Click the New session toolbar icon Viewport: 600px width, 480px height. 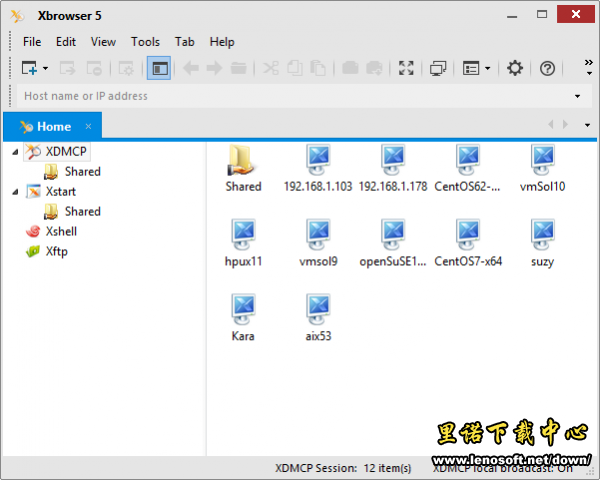click(29, 69)
